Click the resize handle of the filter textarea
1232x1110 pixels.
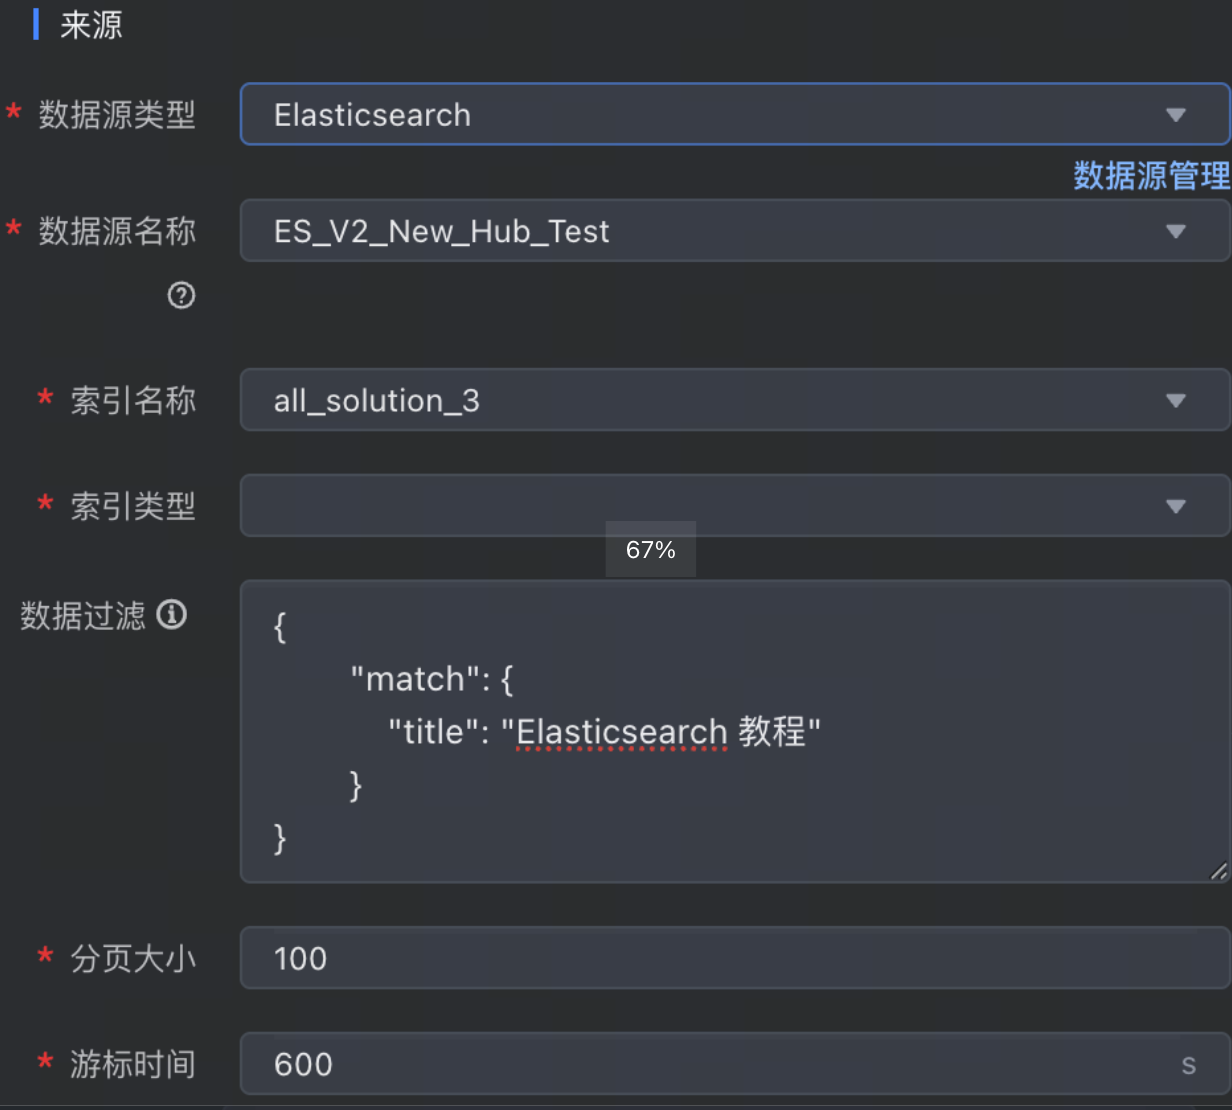tap(1218, 871)
